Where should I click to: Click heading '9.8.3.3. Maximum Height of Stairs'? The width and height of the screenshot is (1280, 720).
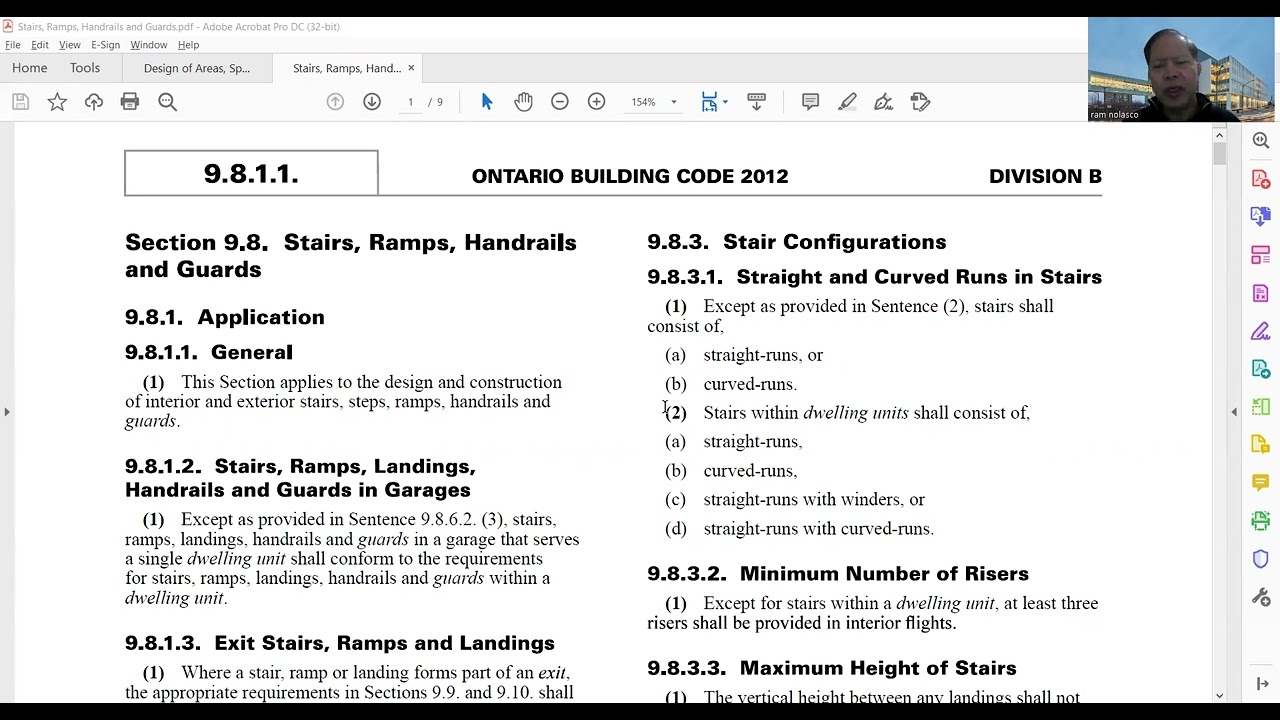(x=832, y=668)
